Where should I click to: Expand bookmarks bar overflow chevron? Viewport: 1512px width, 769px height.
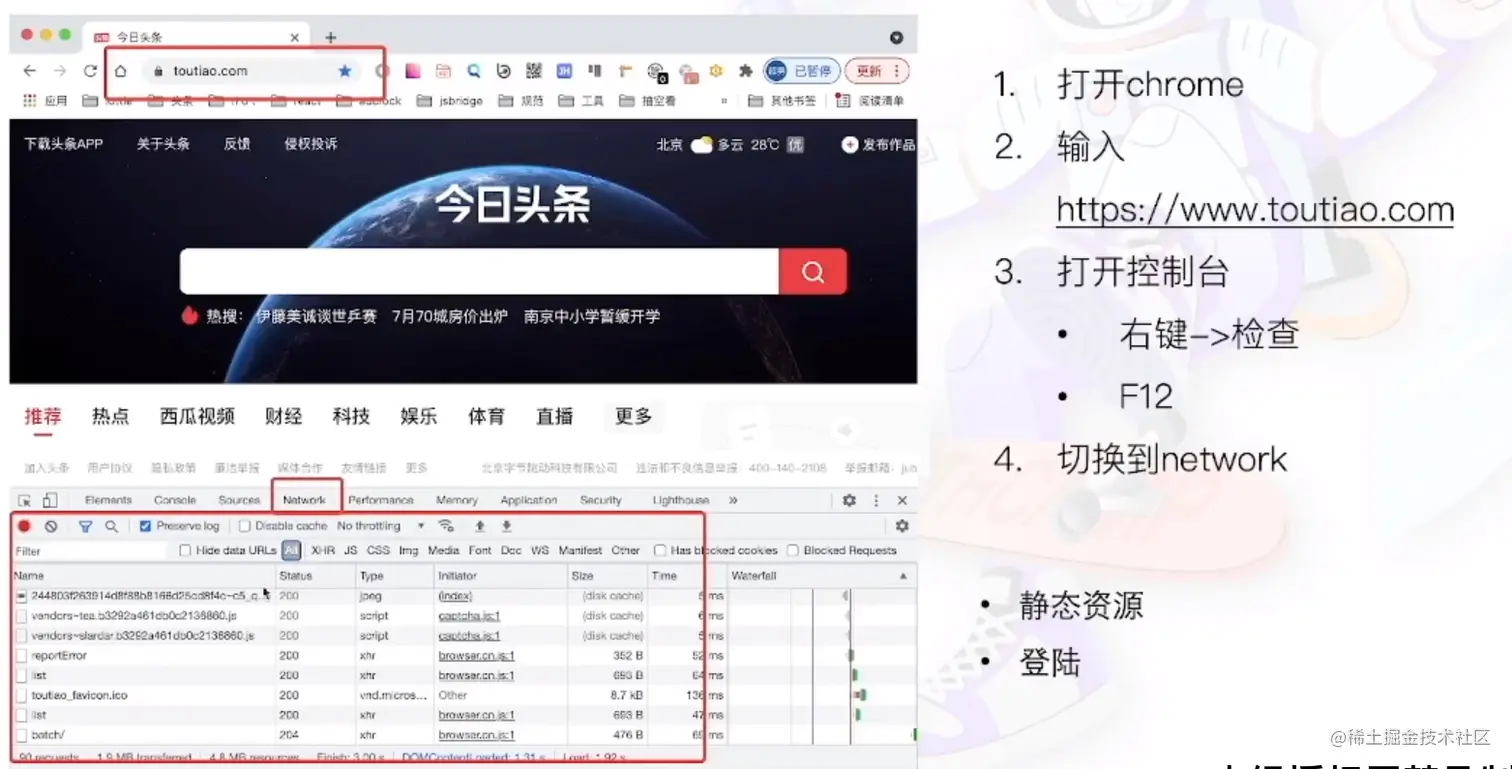point(724,100)
